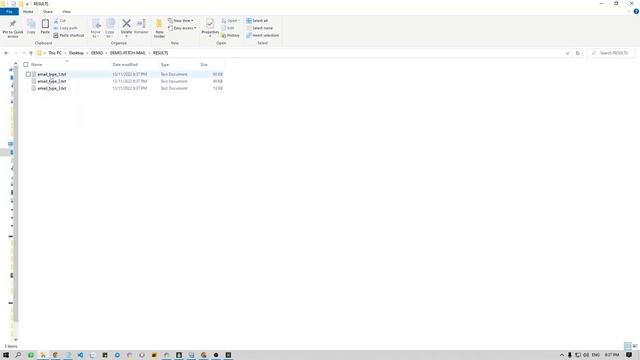Screen dimensions: 640x360
Task: Click inside the Search RESULTS box
Action: (611, 53)
